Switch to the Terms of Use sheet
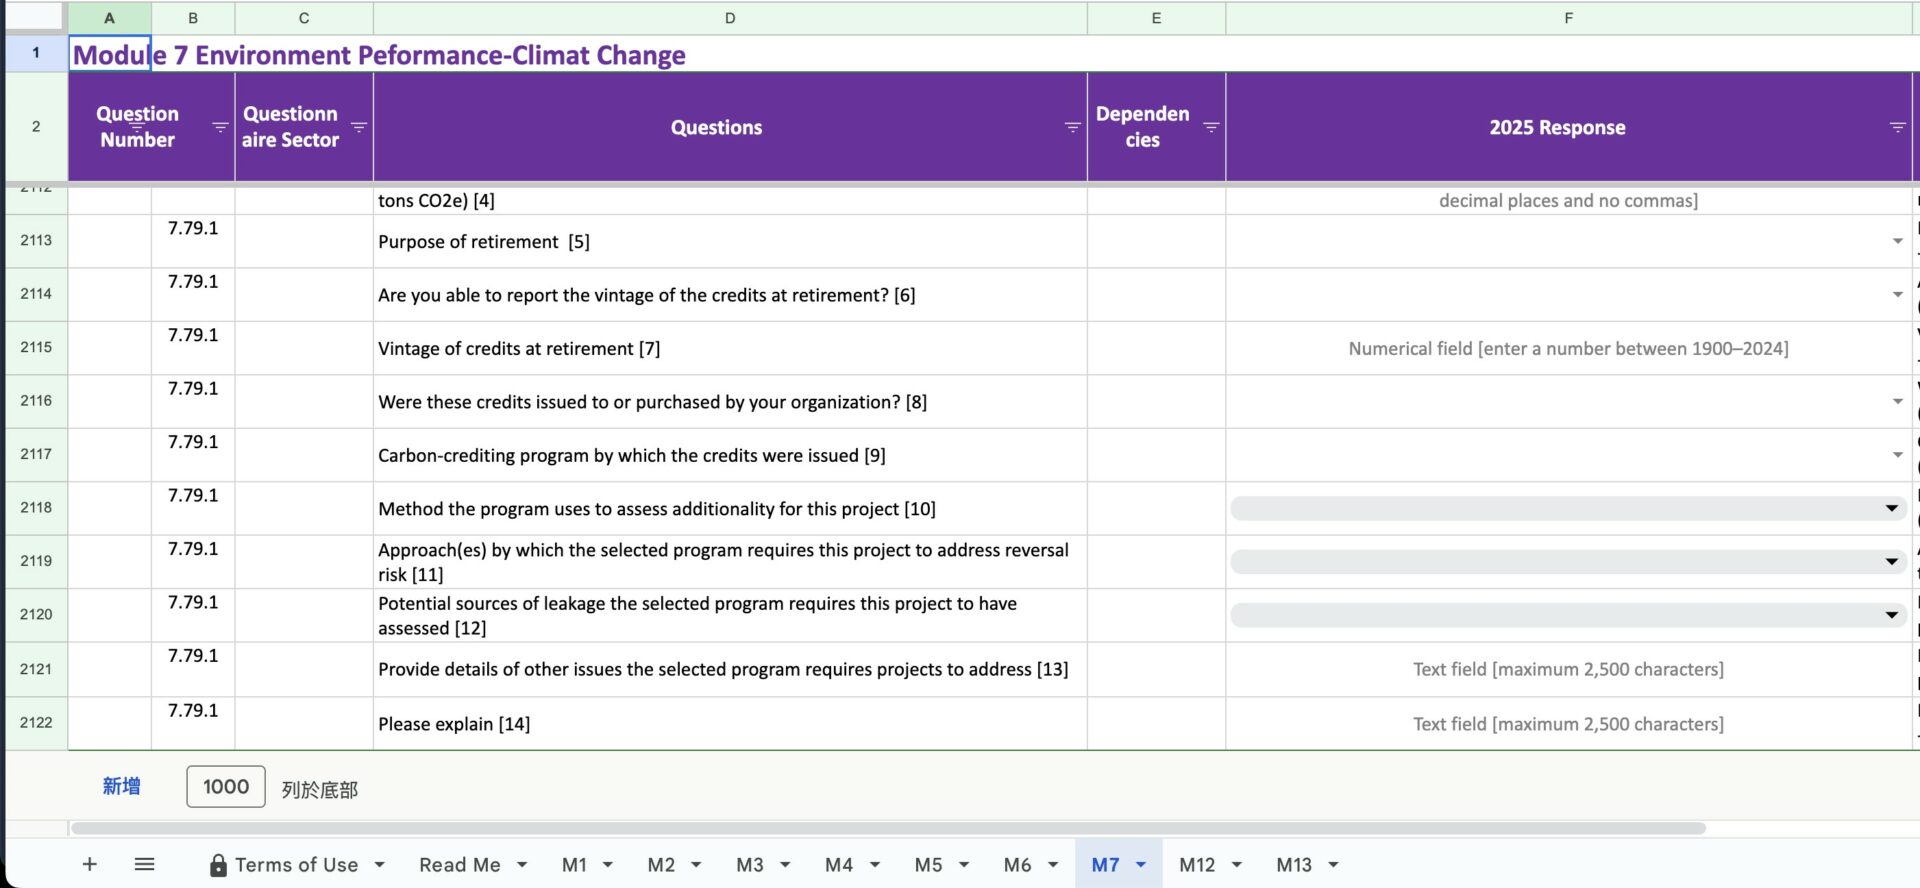This screenshot has height=888, width=1920. [x=296, y=865]
